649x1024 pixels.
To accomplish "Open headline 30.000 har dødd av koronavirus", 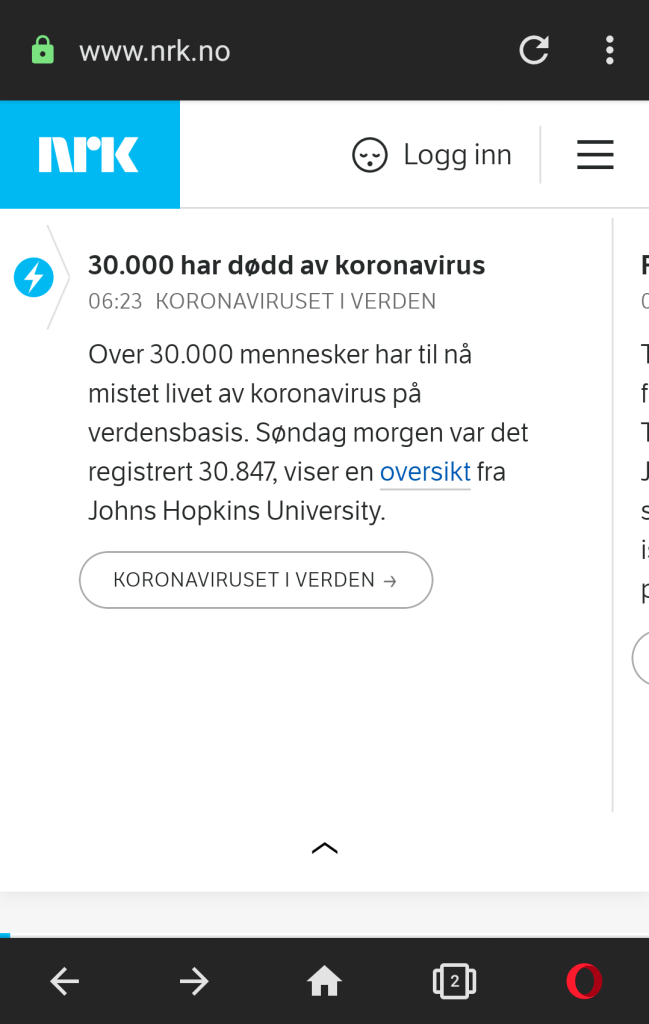I will [286, 265].
